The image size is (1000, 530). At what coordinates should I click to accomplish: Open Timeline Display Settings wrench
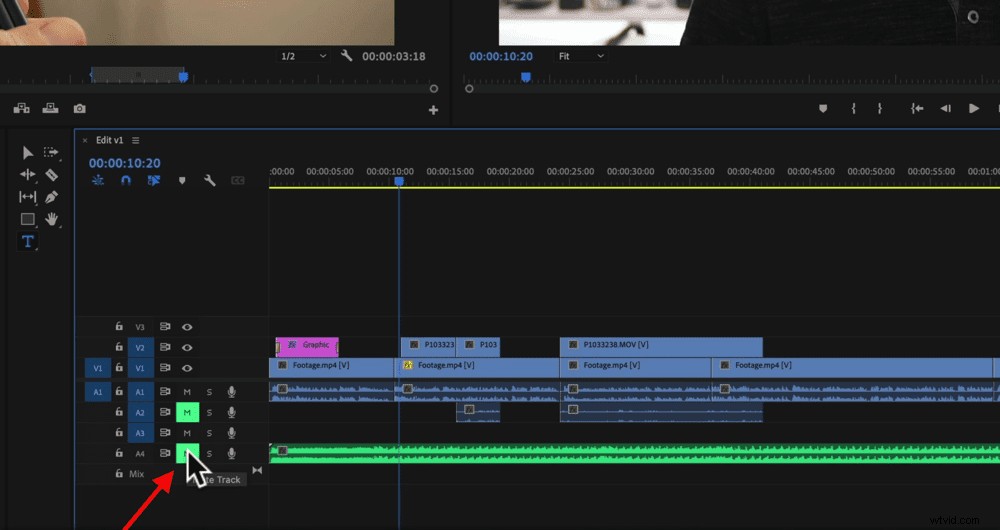click(209, 180)
